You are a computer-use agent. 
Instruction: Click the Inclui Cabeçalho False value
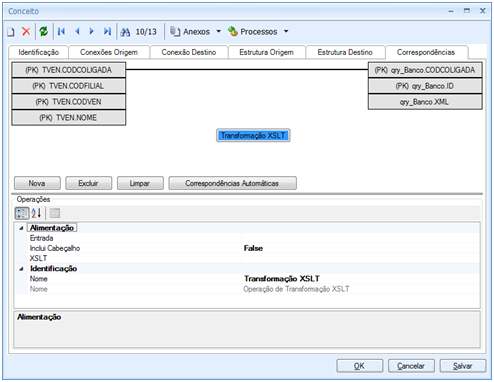(x=361, y=248)
